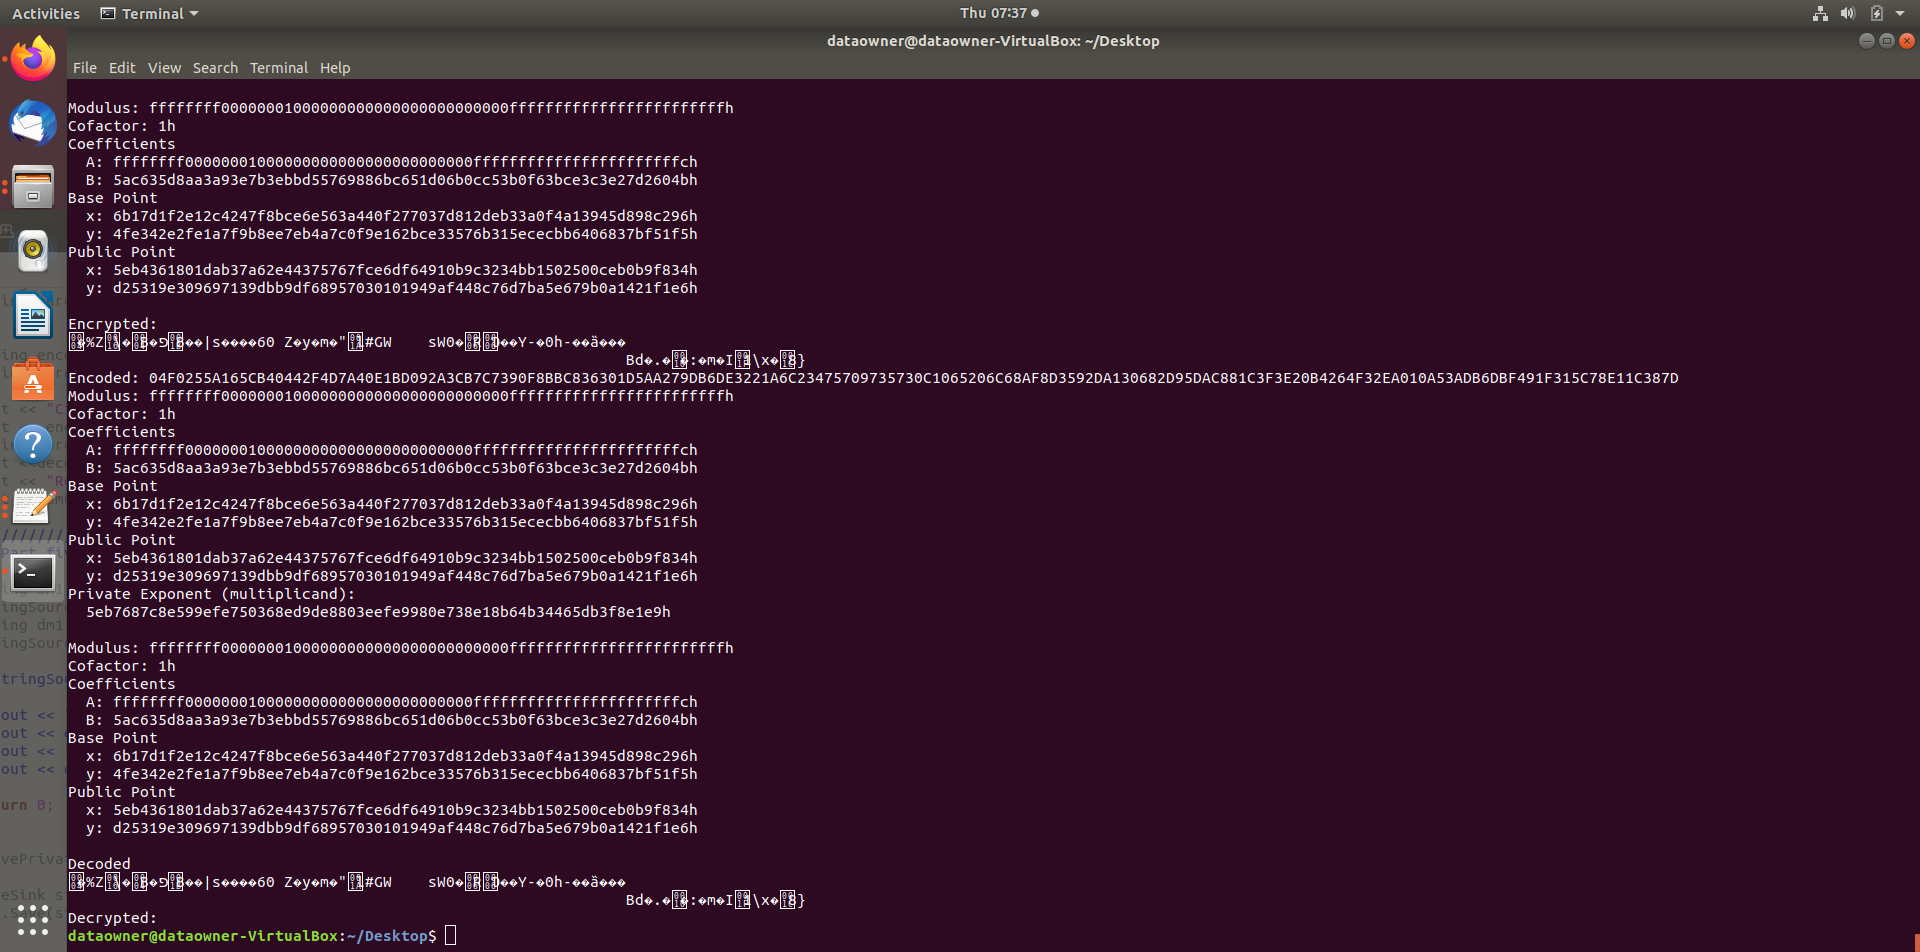The image size is (1920, 952).
Task: Open the Terminal menu
Action: point(278,68)
